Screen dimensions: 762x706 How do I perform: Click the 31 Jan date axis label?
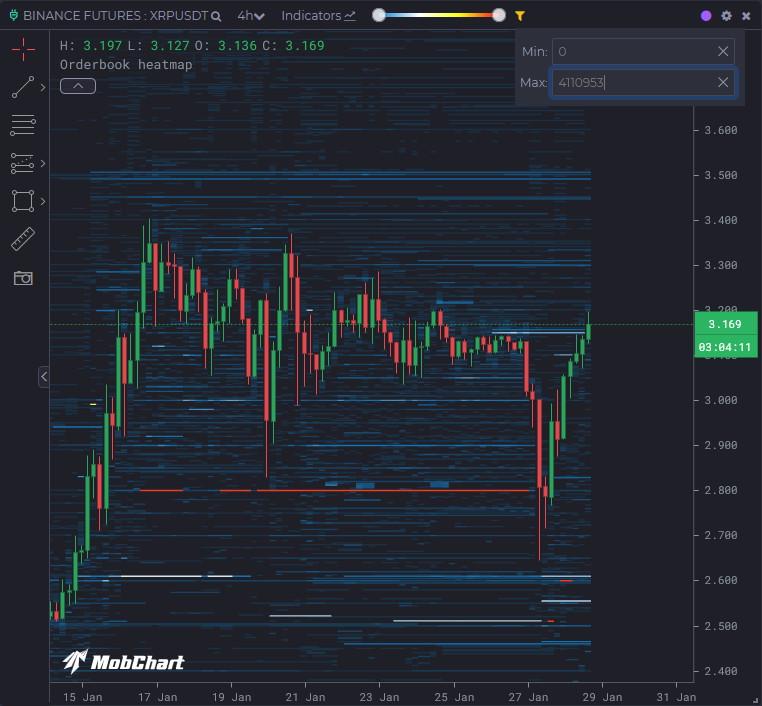pyautogui.click(x=676, y=697)
